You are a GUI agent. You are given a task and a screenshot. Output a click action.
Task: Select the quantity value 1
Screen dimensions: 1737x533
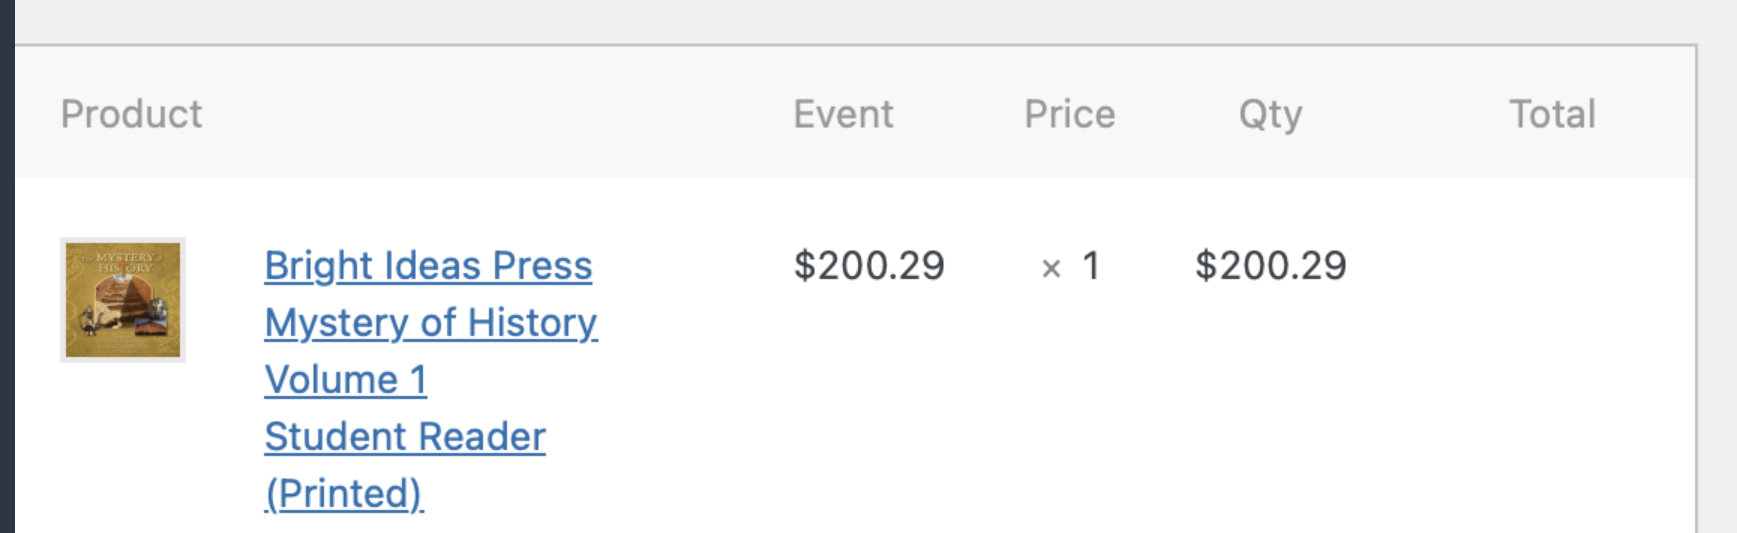[x=1091, y=266]
